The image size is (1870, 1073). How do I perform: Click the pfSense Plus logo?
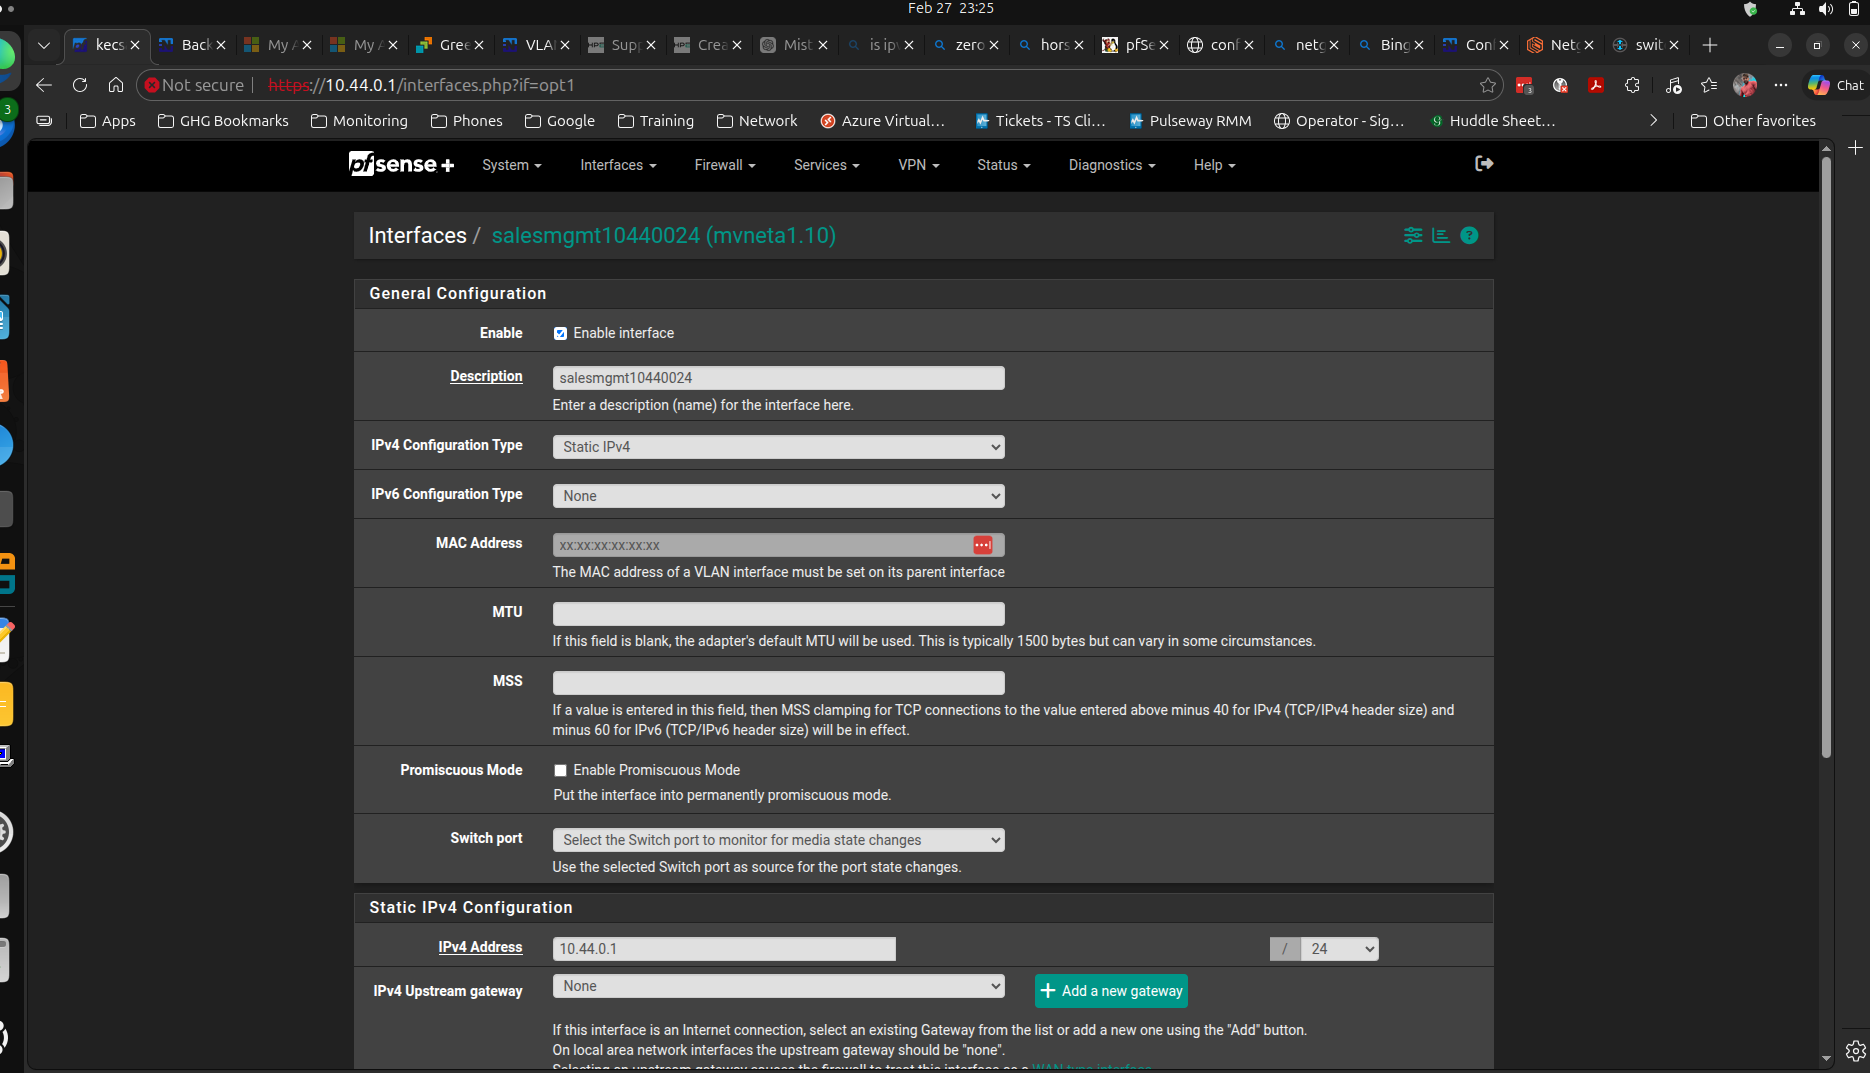click(401, 165)
